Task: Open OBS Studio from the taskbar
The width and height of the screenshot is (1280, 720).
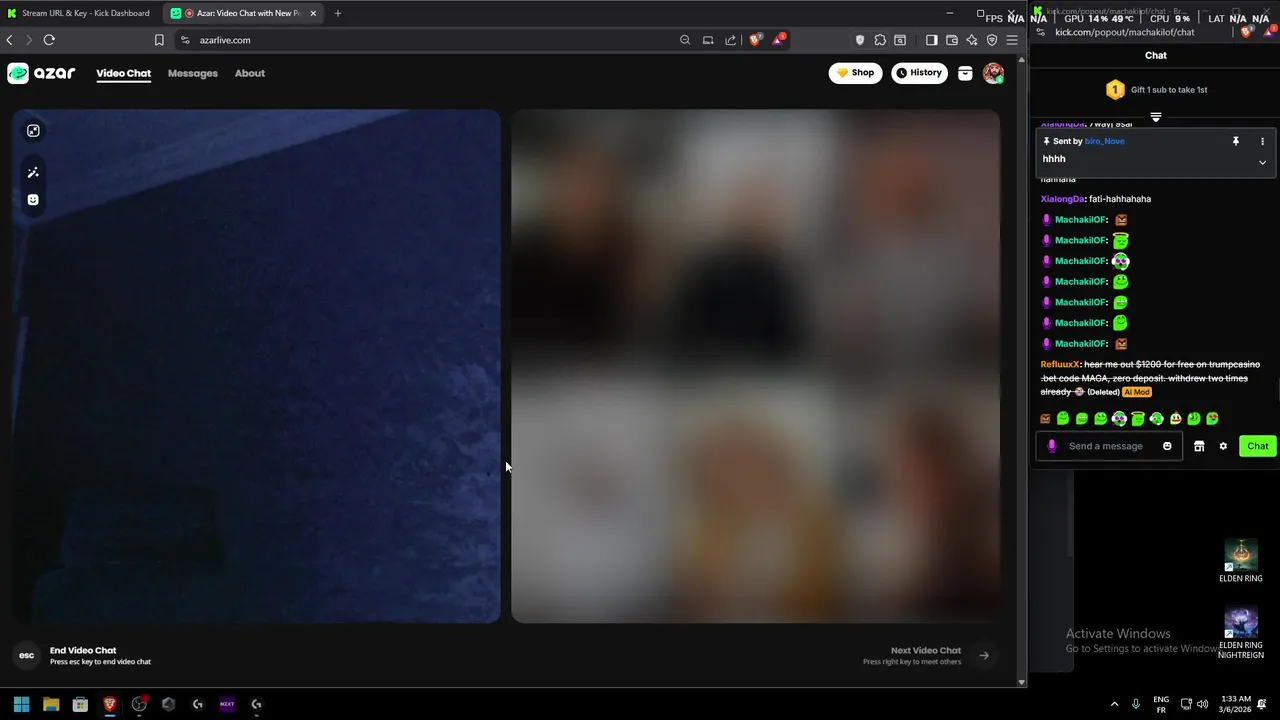Action: (x=139, y=704)
